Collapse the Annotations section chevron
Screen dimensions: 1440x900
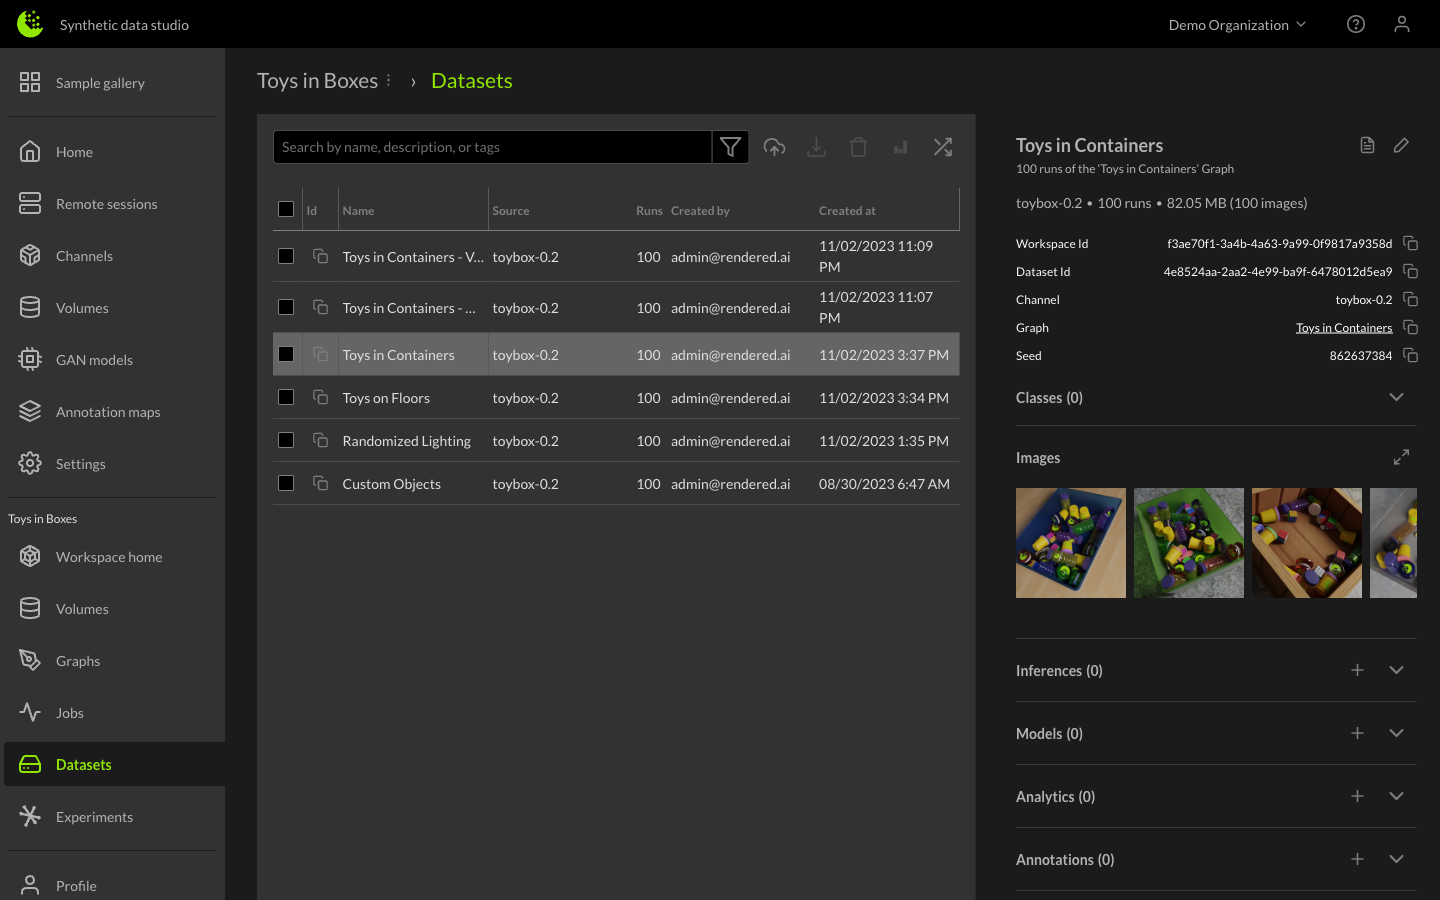pos(1396,859)
